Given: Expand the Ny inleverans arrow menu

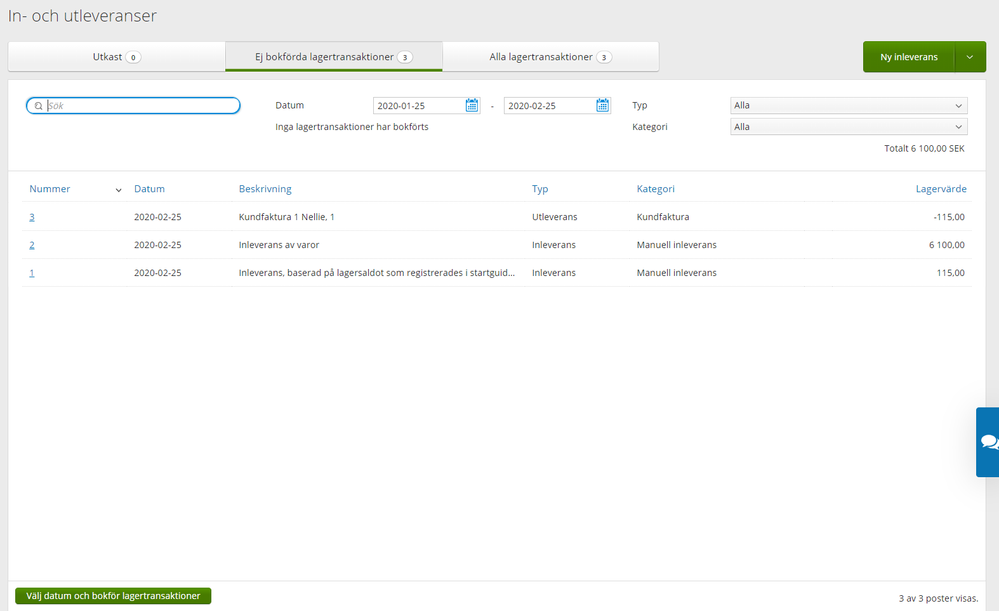Looking at the screenshot, I should point(969,57).
